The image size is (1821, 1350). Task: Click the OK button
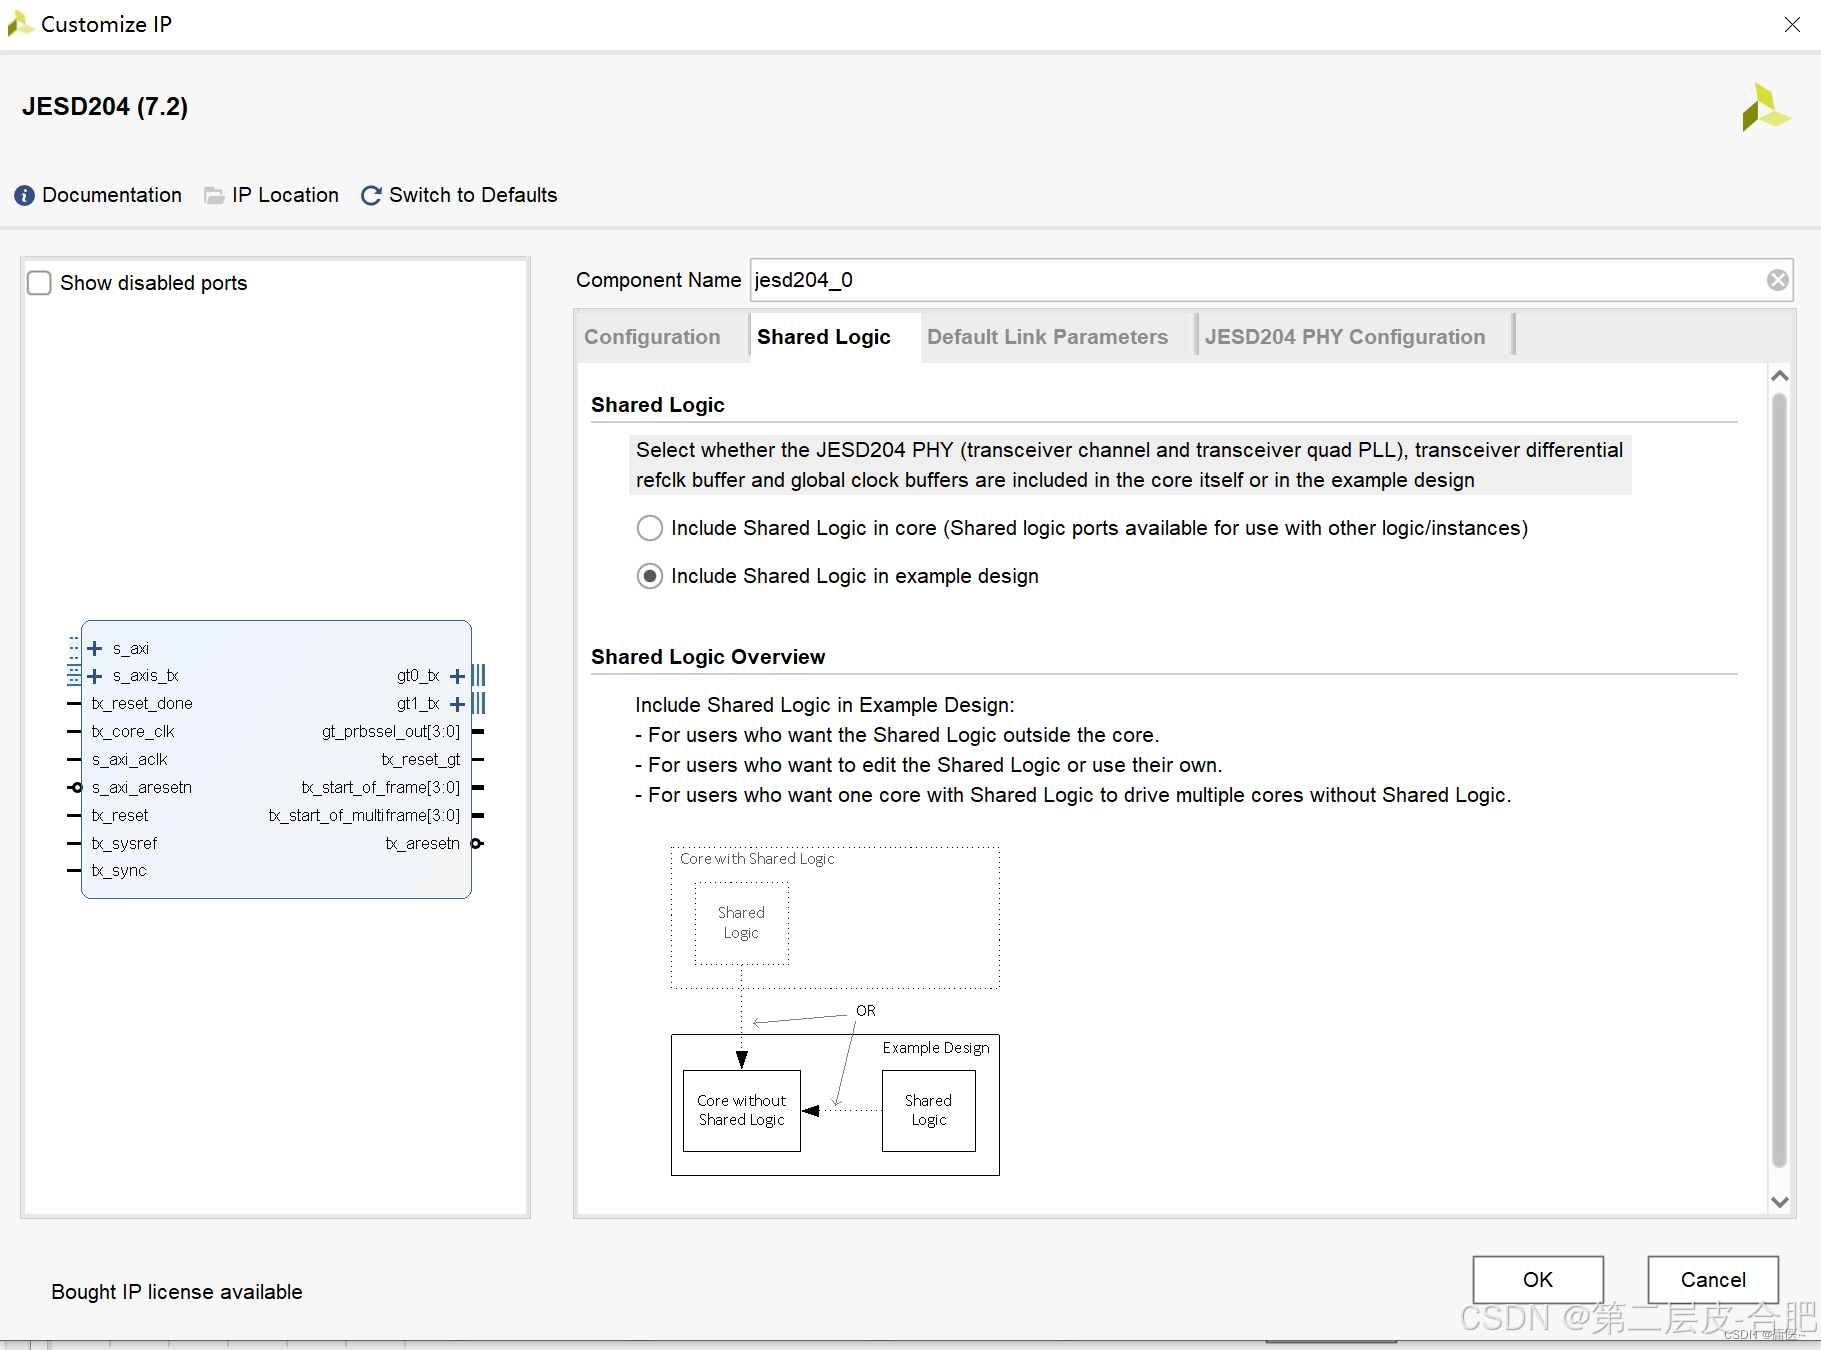click(1538, 1280)
